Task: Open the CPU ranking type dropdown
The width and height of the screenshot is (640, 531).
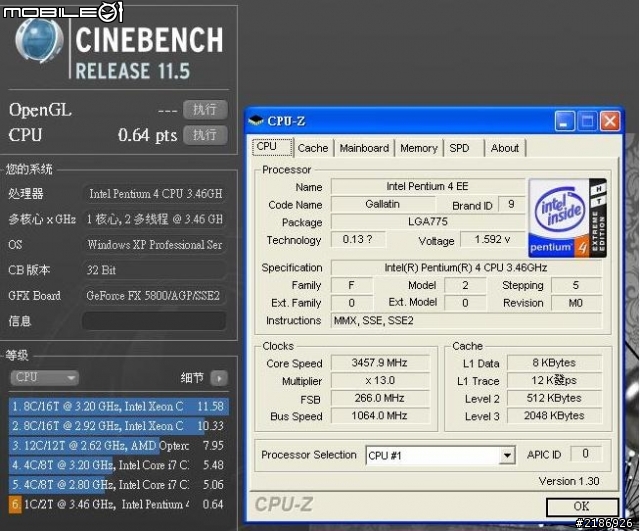Action: 44,378
